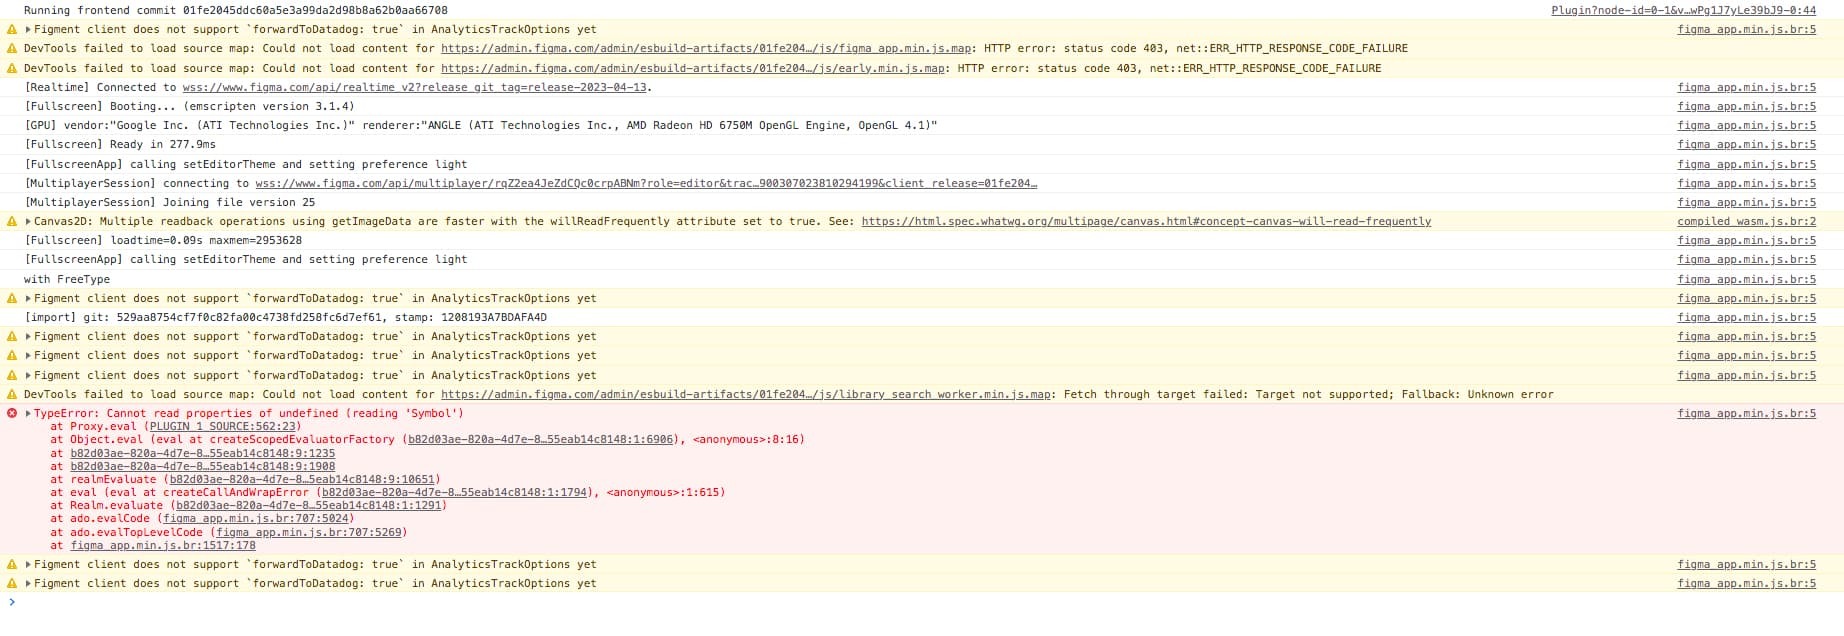Screen dimensions: 1844x636
Task: Select the '[GPU] vendor' log message
Action: click(x=481, y=125)
